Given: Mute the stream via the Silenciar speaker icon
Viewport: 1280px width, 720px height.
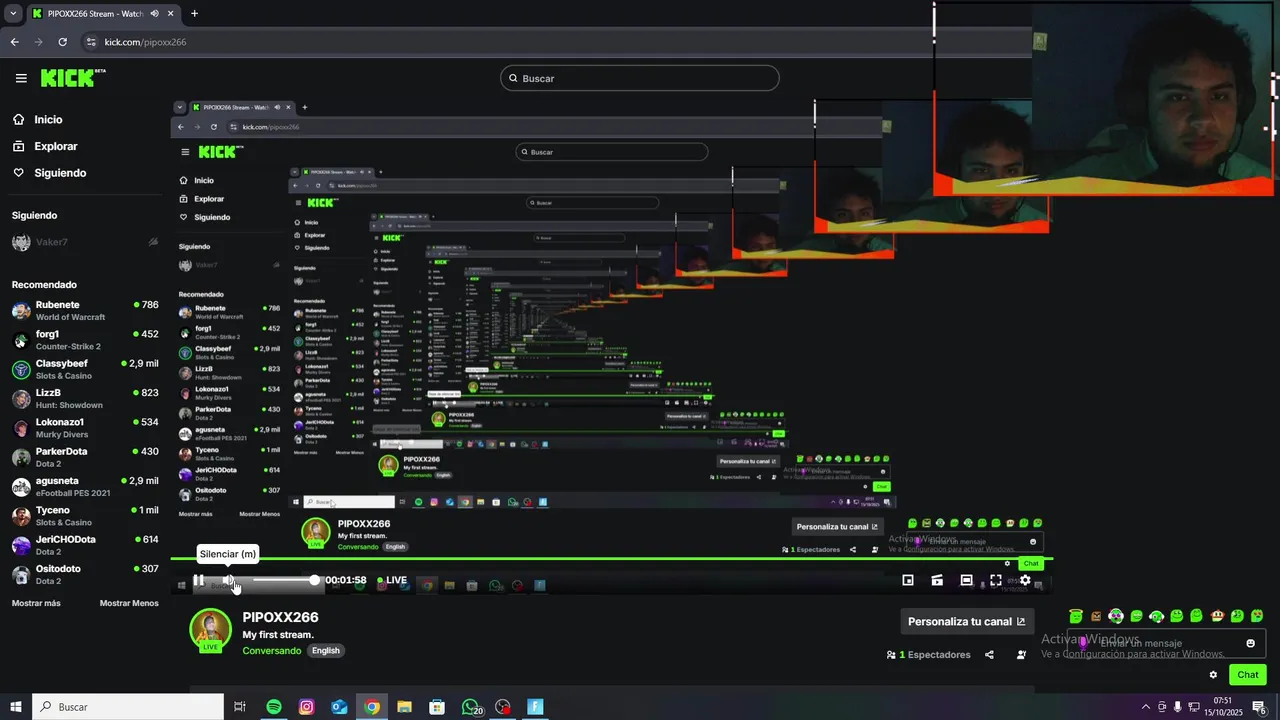Looking at the screenshot, I should pyautogui.click(x=229, y=580).
